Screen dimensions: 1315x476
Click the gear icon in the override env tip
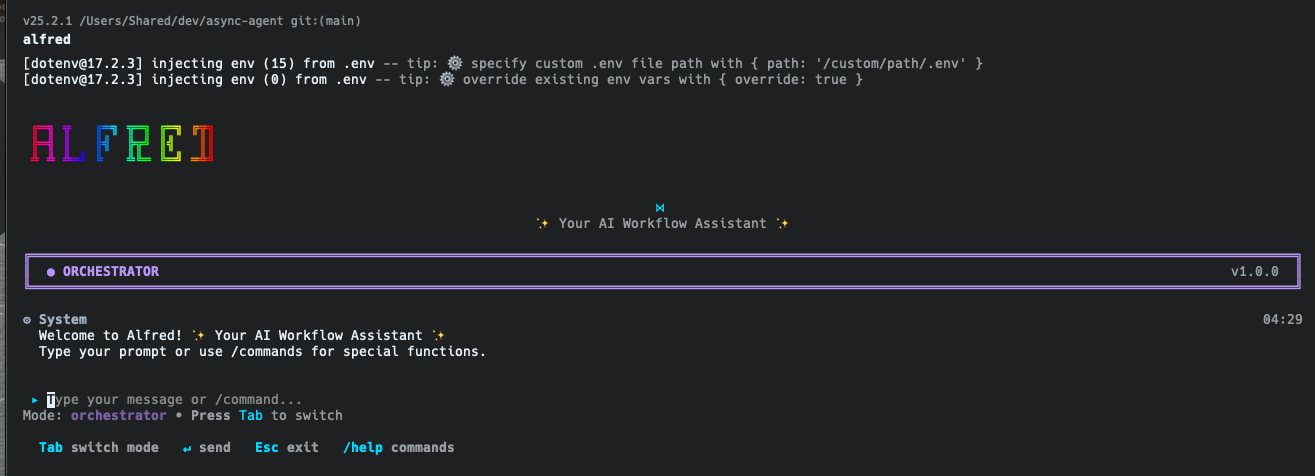click(446, 79)
